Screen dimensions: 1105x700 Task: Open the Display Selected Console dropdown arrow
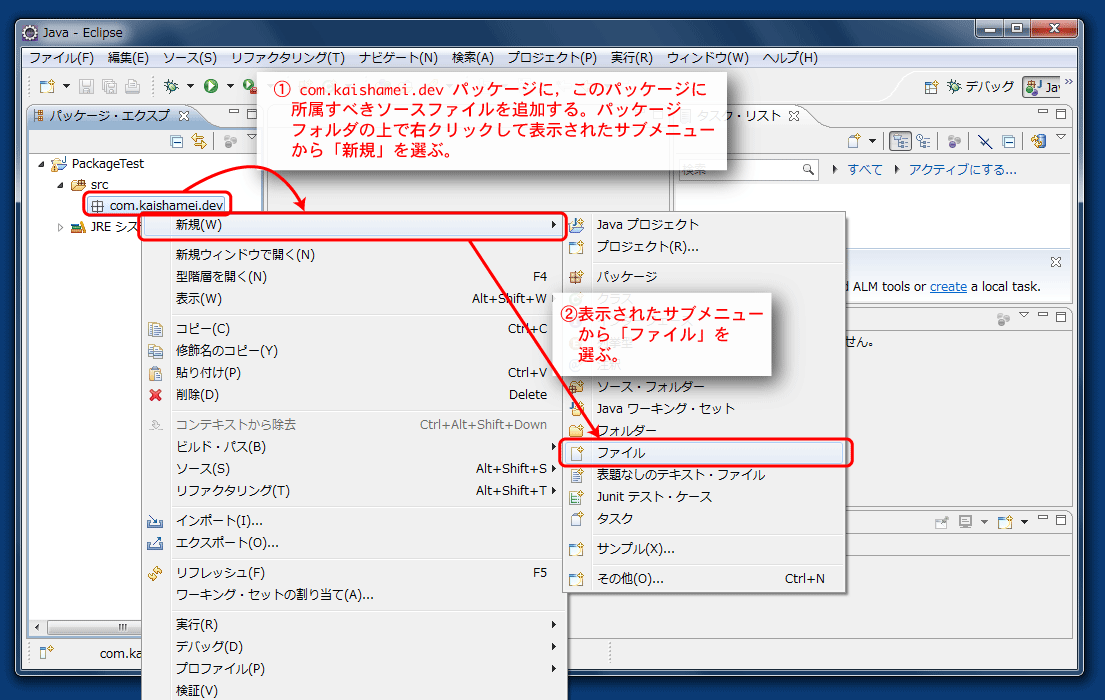(984, 522)
